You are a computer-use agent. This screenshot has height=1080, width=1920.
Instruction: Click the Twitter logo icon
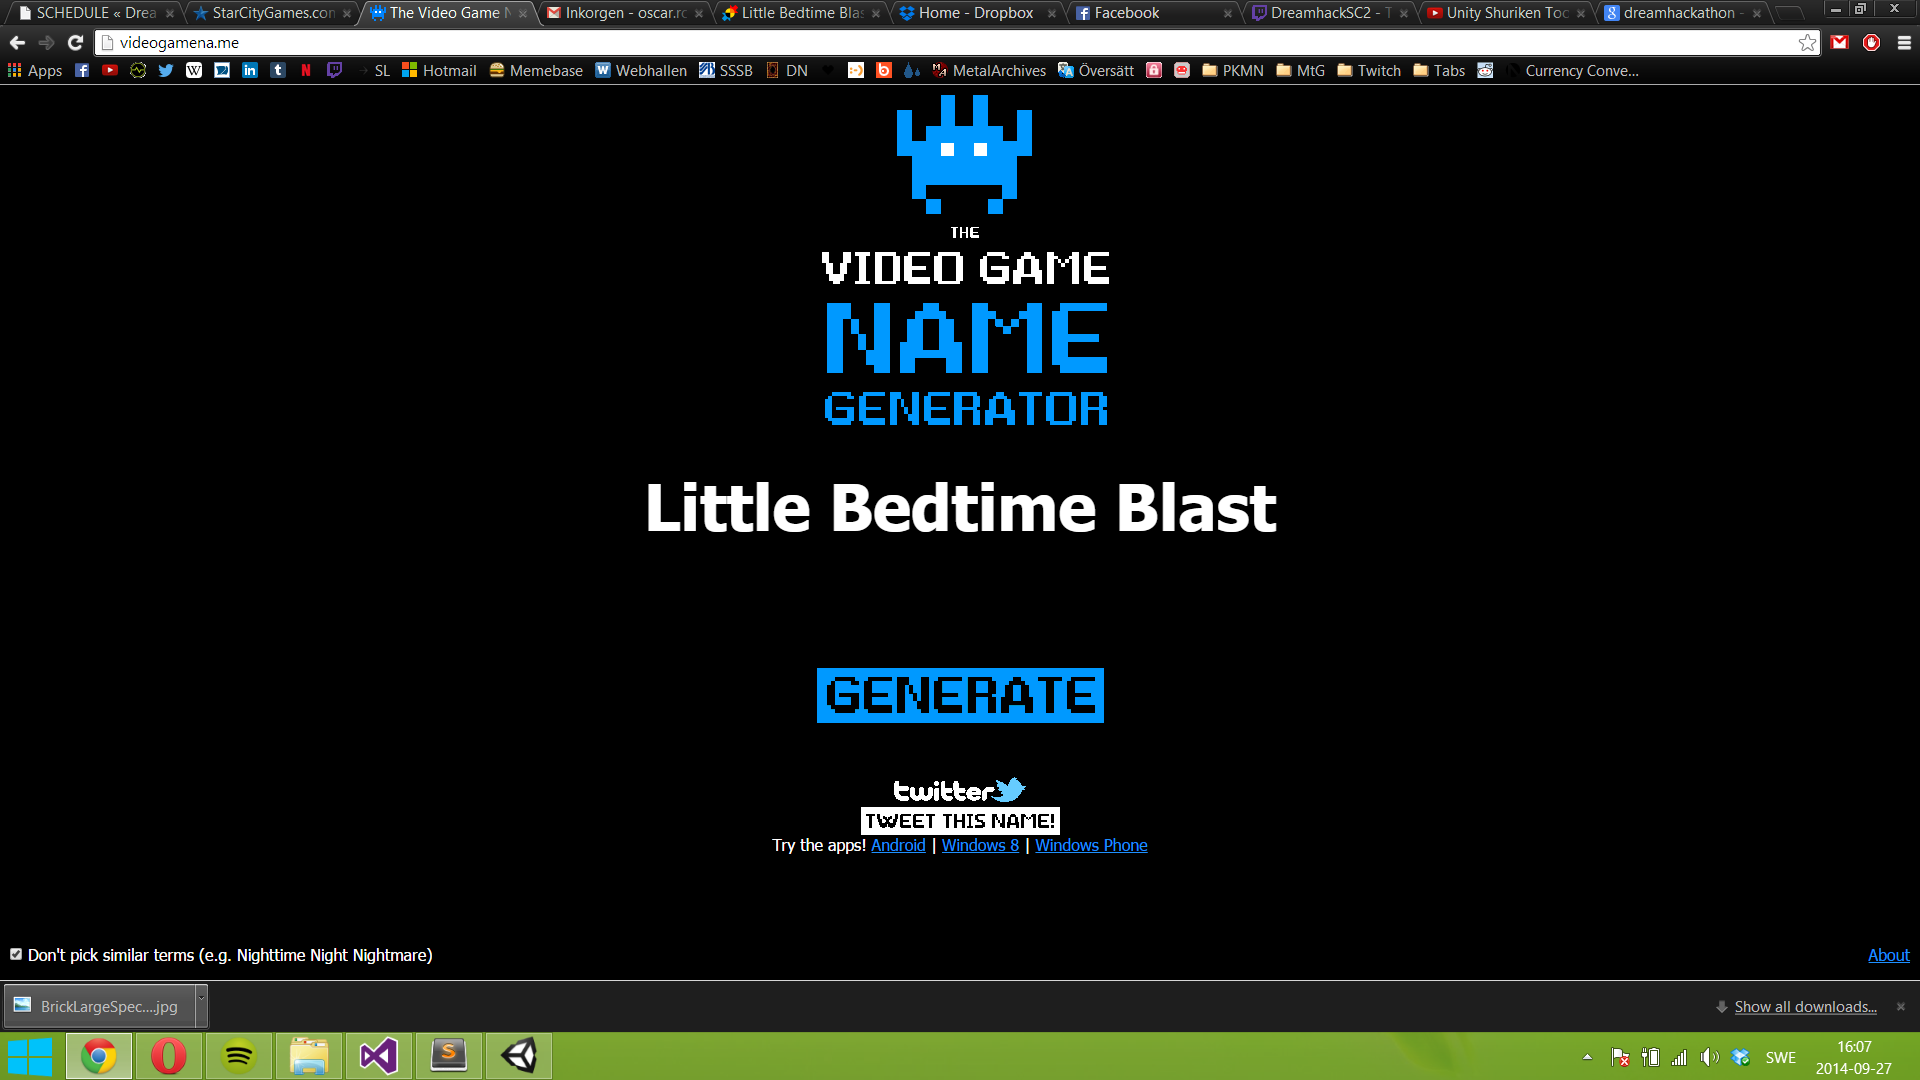[x=959, y=790]
